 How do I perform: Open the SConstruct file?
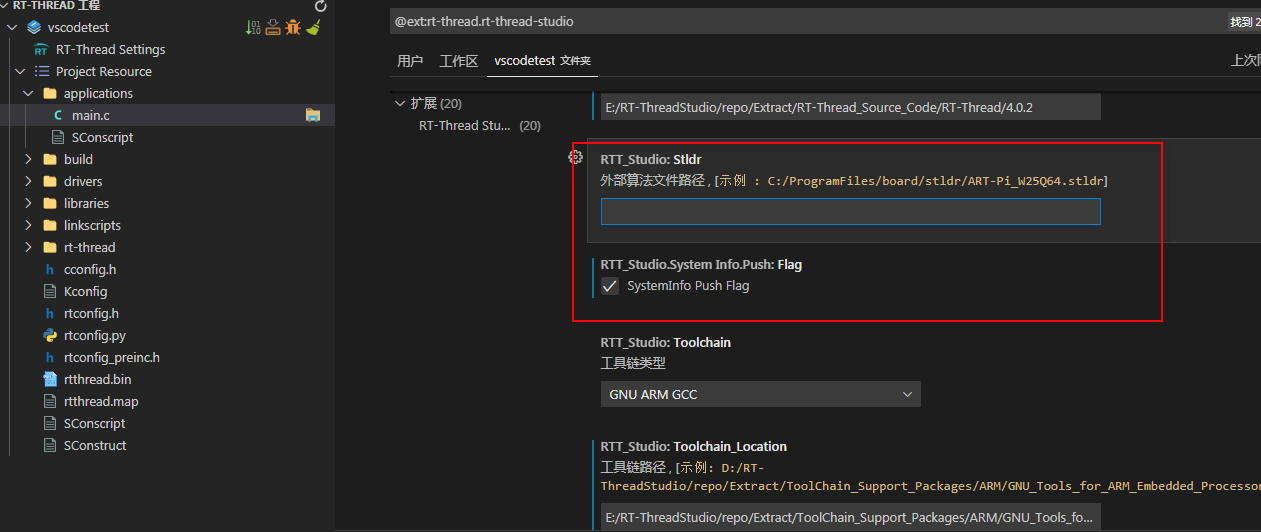(x=95, y=446)
